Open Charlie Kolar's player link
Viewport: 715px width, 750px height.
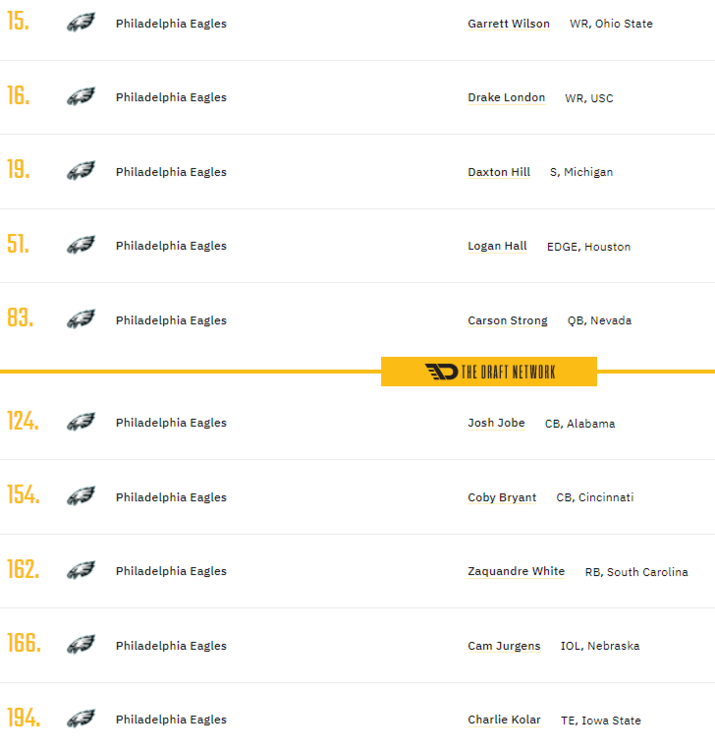pyautogui.click(x=504, y=720)
